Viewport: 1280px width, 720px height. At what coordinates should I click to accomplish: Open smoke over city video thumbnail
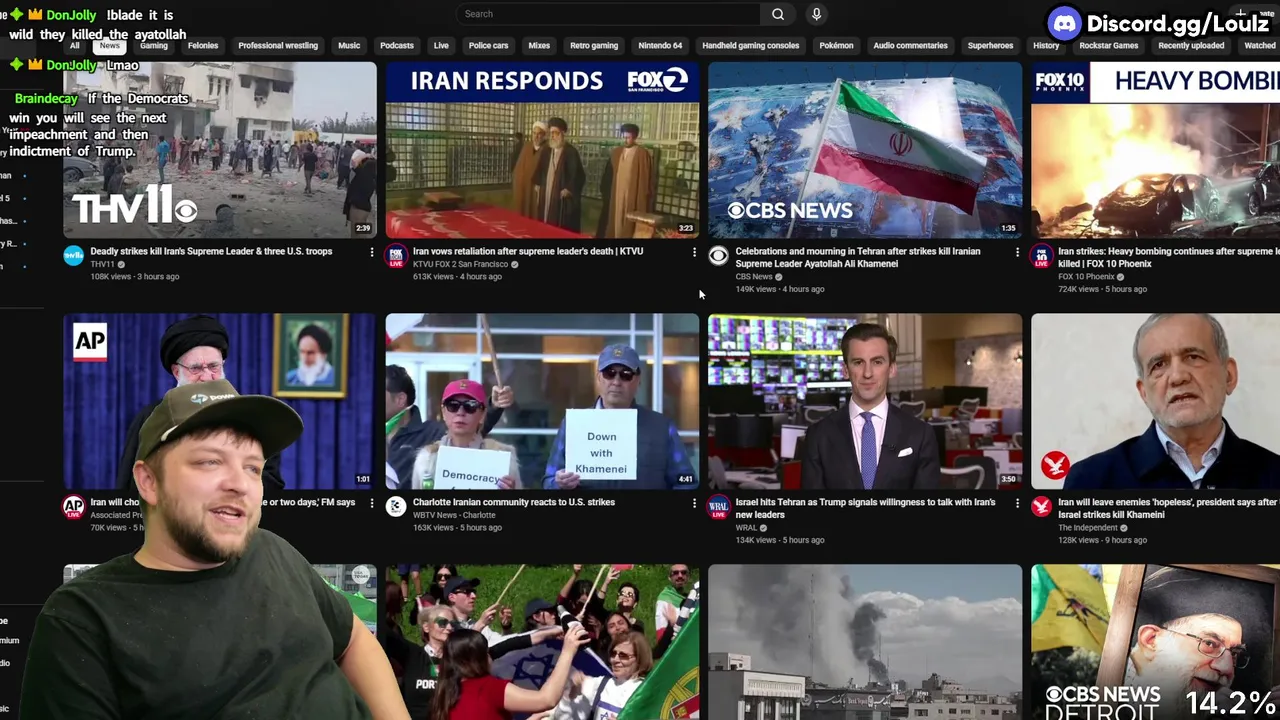tap(865, 642)
